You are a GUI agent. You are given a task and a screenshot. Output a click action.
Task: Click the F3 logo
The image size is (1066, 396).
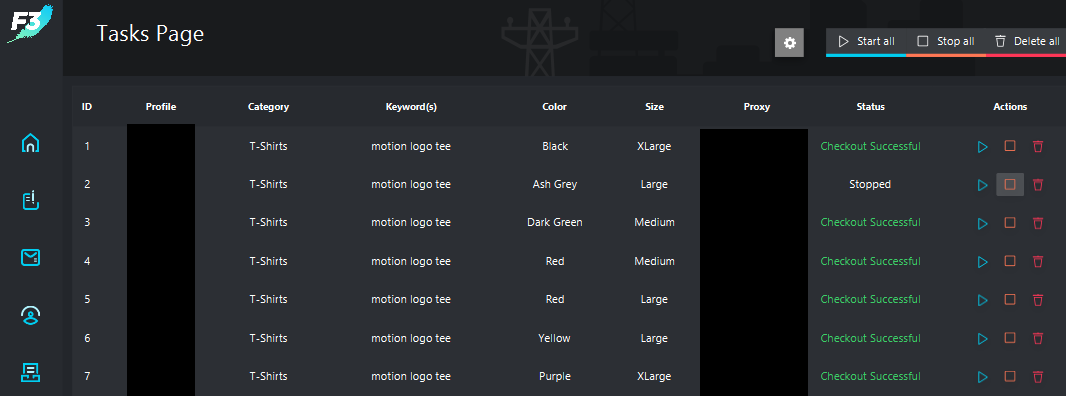tap(31, 23)
